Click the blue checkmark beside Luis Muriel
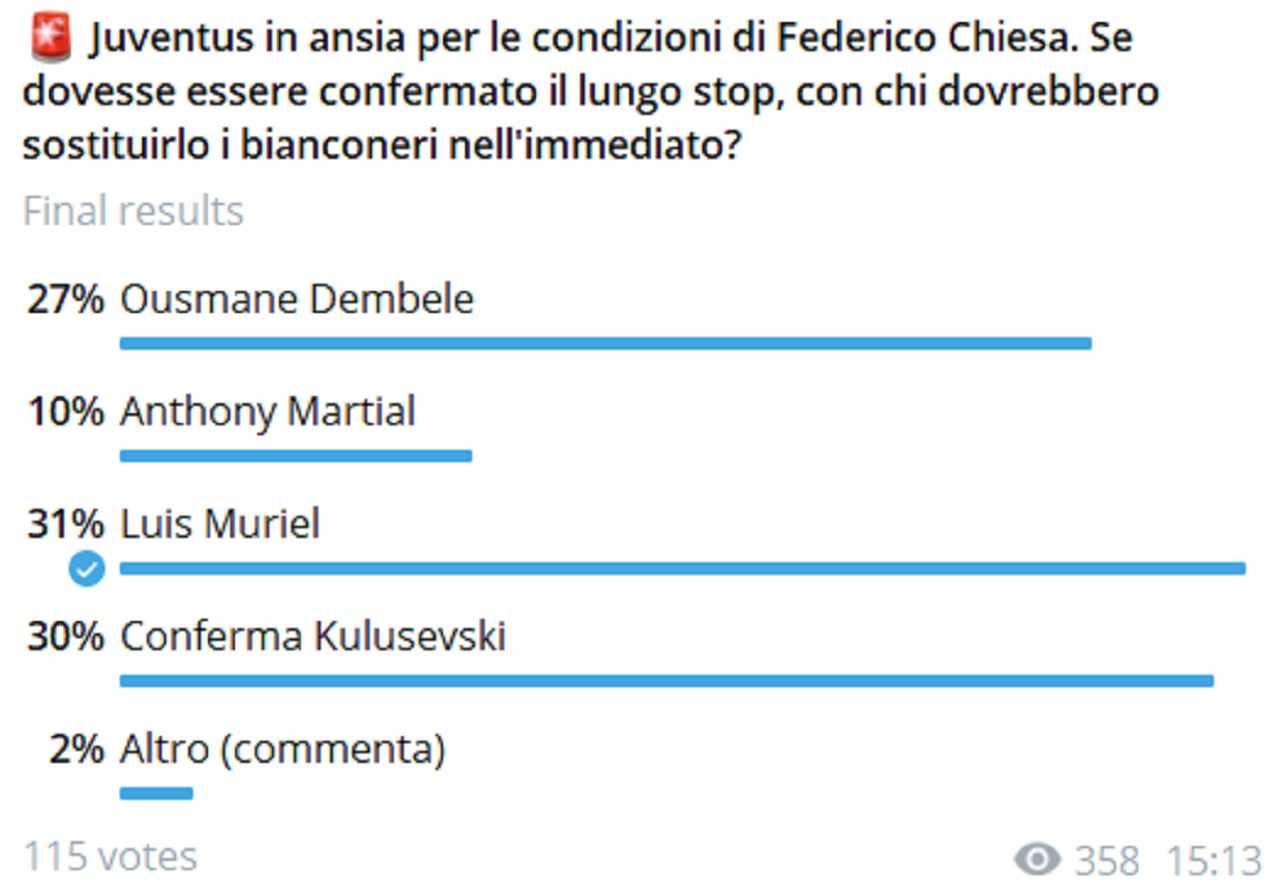The height and width of the screenshot is (890, 1280). click(86, 570)
